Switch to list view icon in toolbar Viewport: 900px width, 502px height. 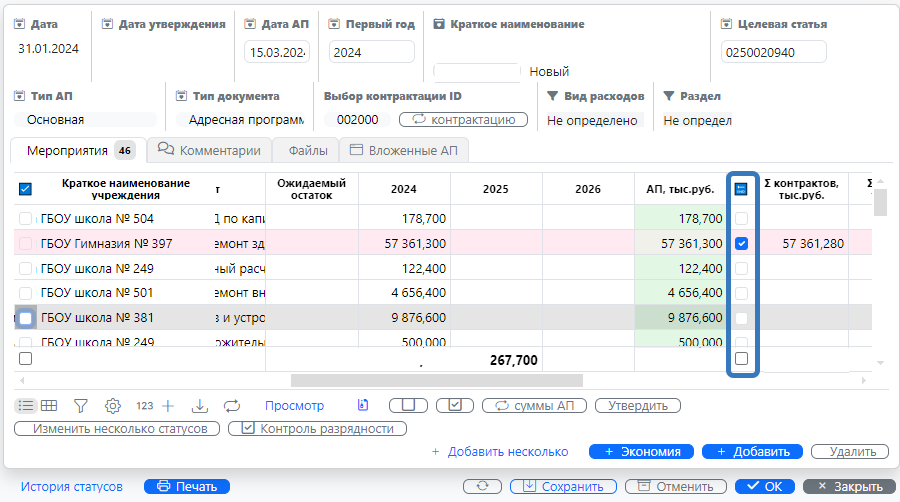(26, 405)
